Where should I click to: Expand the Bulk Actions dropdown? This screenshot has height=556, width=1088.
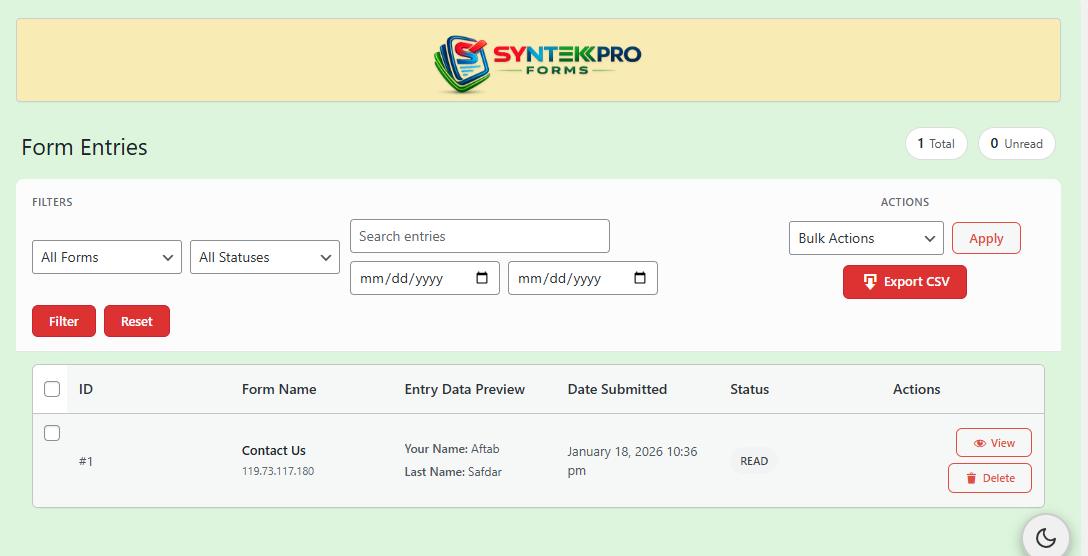866,238
